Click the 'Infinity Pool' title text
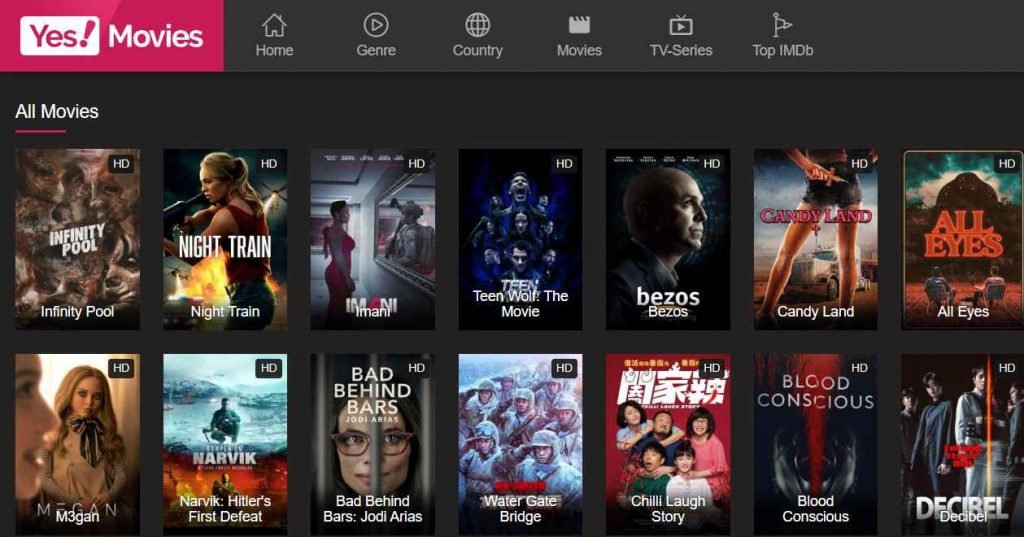Viewport: 1024px width, 537px height. [78, 312]
